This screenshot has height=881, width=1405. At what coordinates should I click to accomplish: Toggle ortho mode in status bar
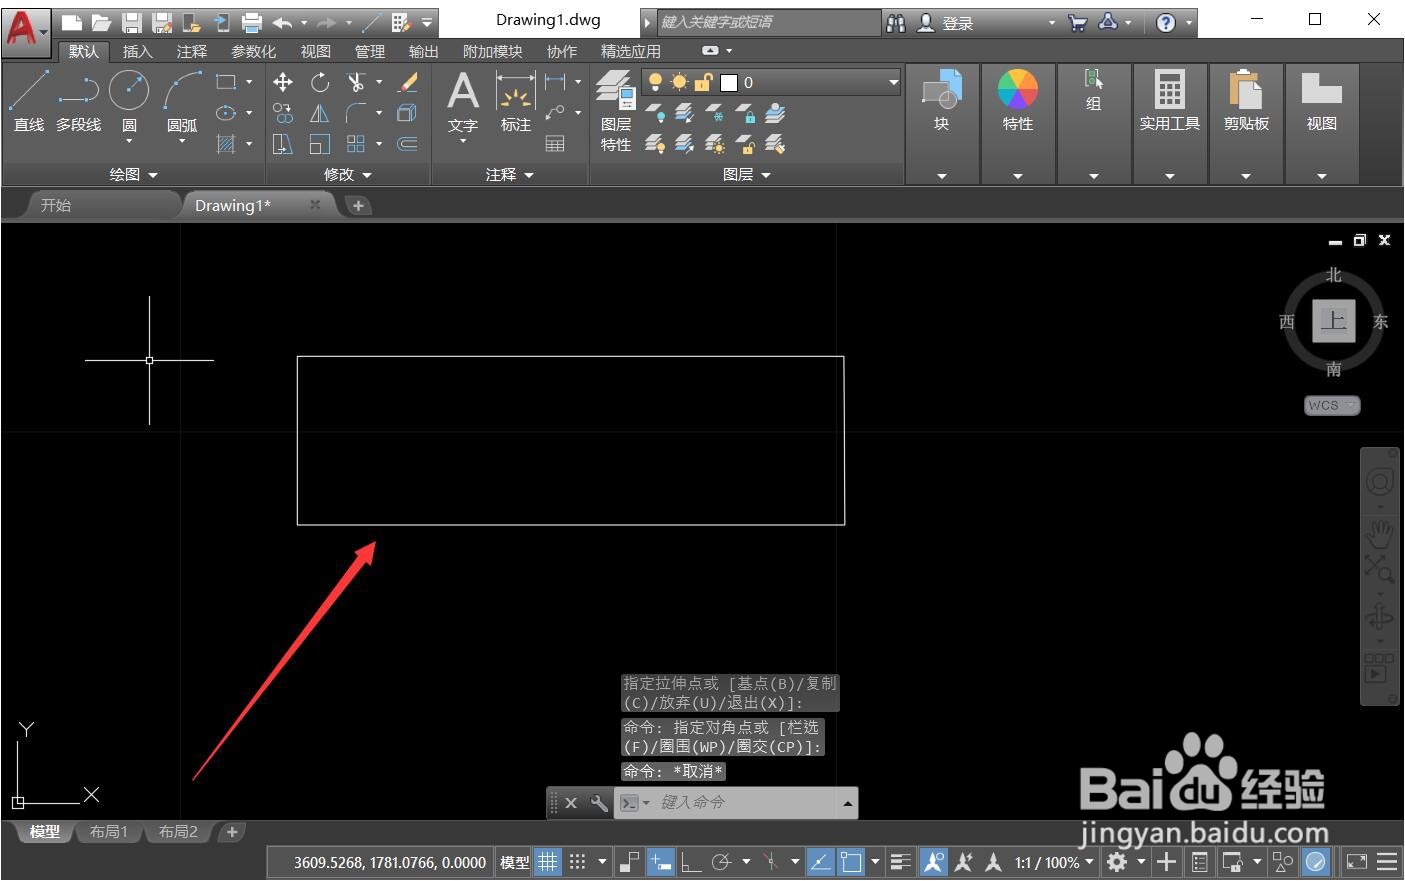click(x=691, y=861)
